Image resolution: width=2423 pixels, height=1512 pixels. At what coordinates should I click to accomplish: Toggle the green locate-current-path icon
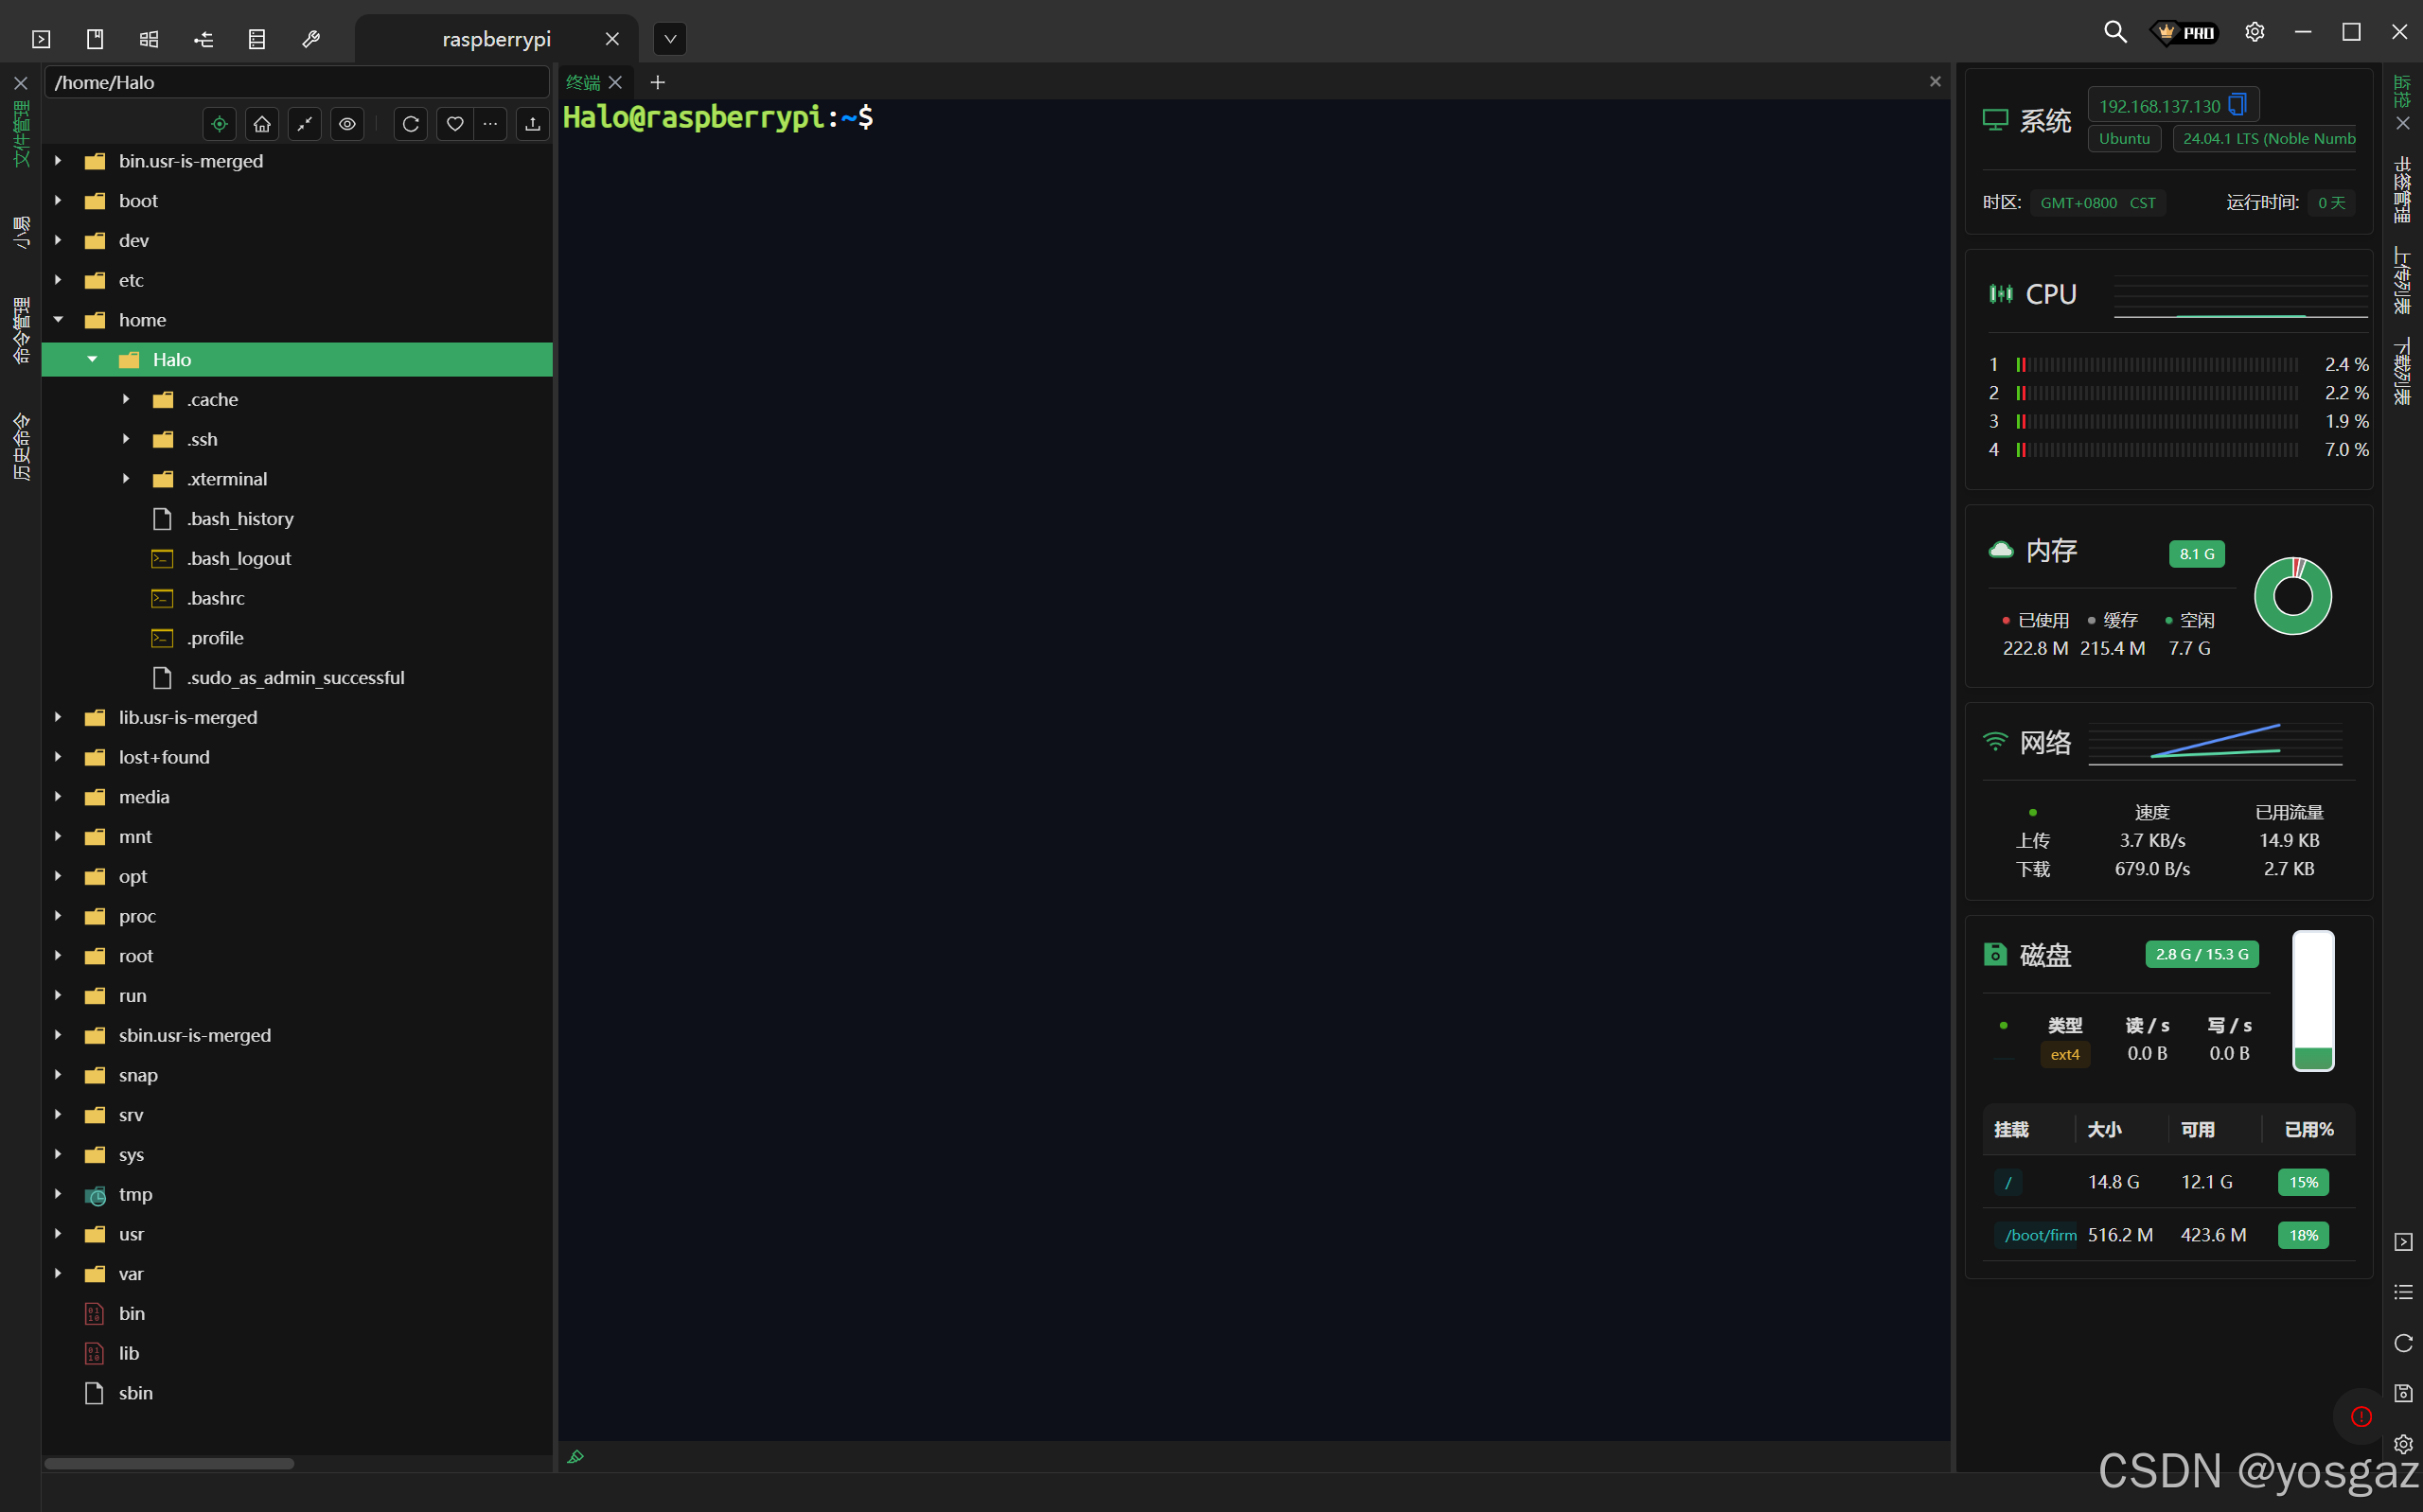tap(219, 124)
